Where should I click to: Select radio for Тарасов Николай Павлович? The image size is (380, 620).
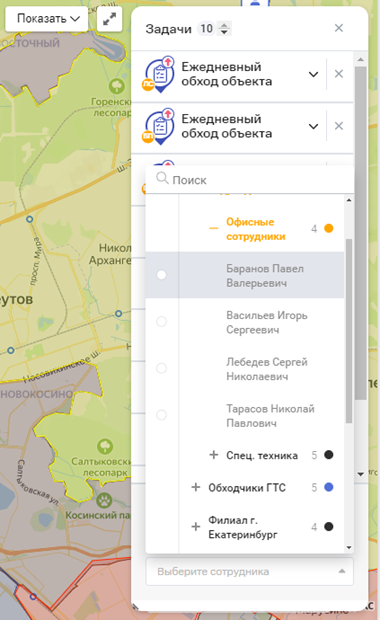(x=161, y=415)
